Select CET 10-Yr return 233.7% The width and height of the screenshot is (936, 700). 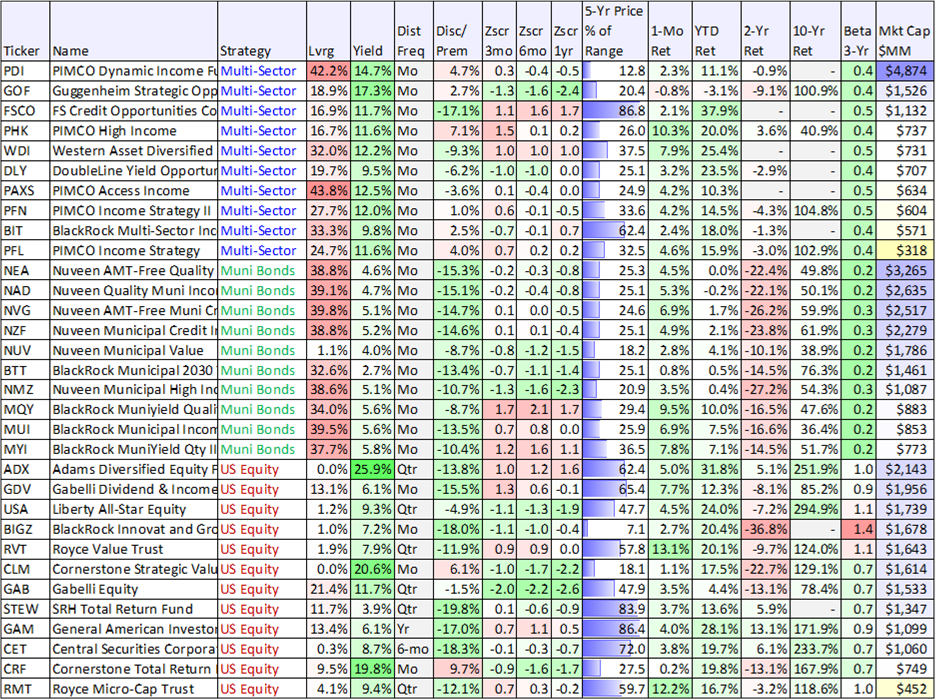tap(815, 649)
